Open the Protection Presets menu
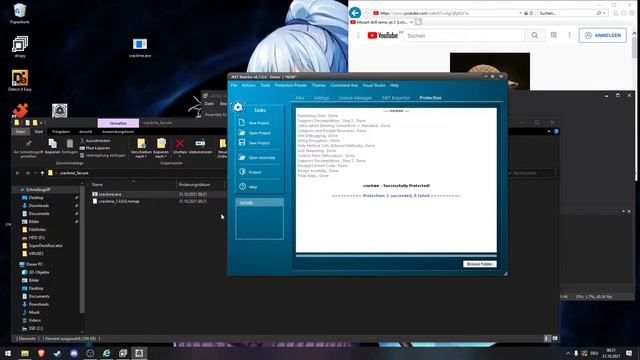Screen dimensions: 640x360 click(291, 85)
